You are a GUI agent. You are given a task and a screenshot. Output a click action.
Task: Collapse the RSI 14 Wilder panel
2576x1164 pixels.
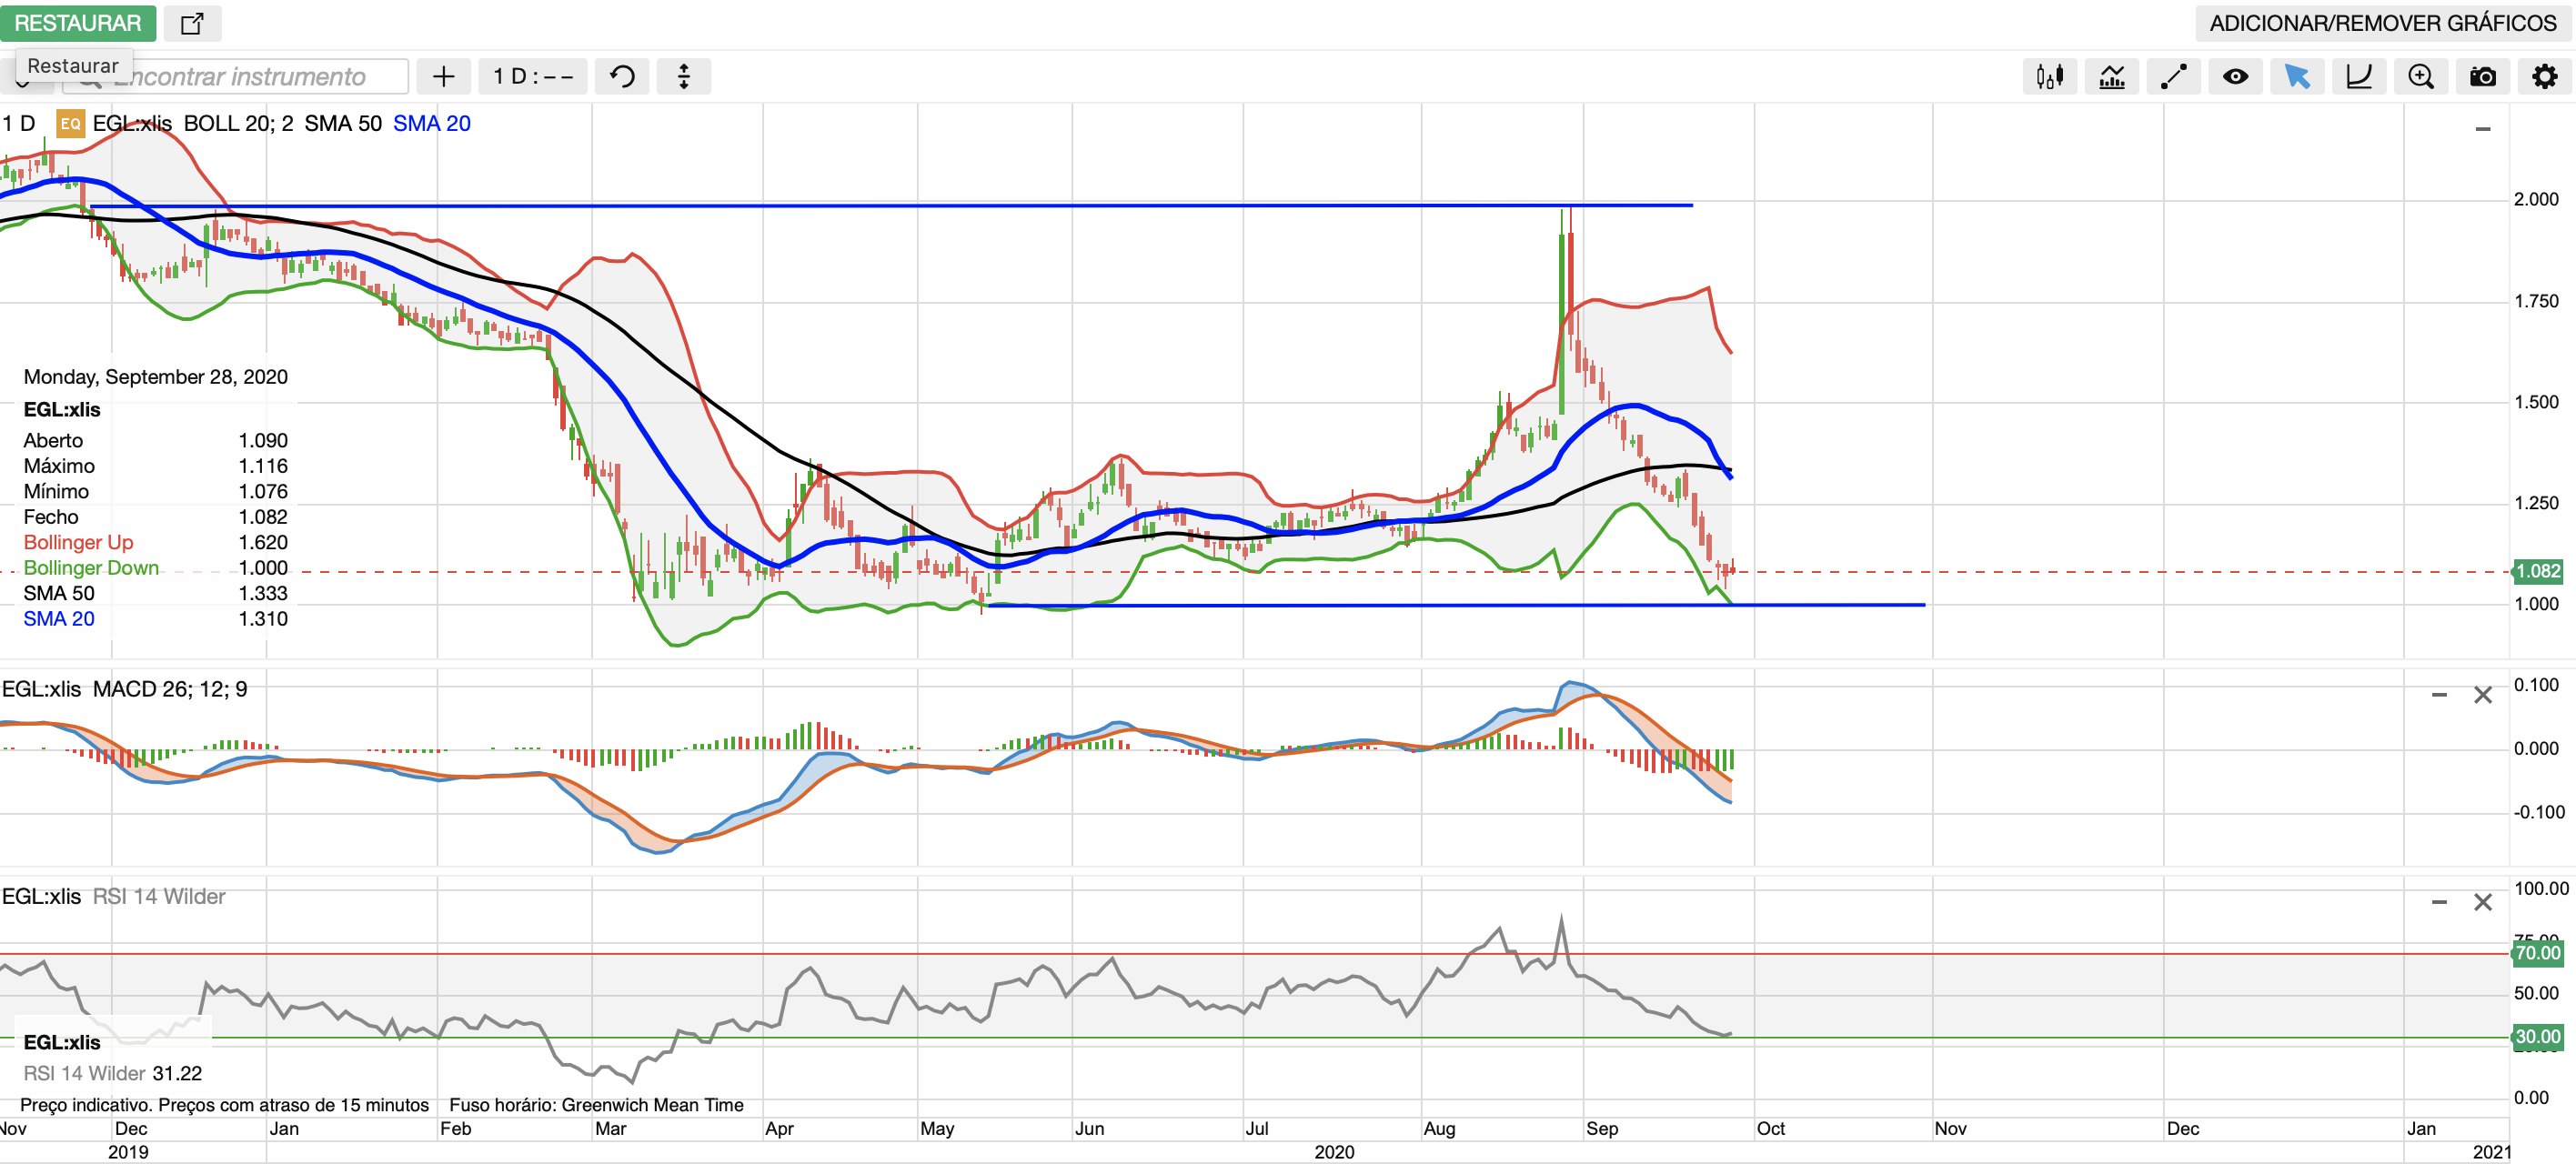(2439, 902)
